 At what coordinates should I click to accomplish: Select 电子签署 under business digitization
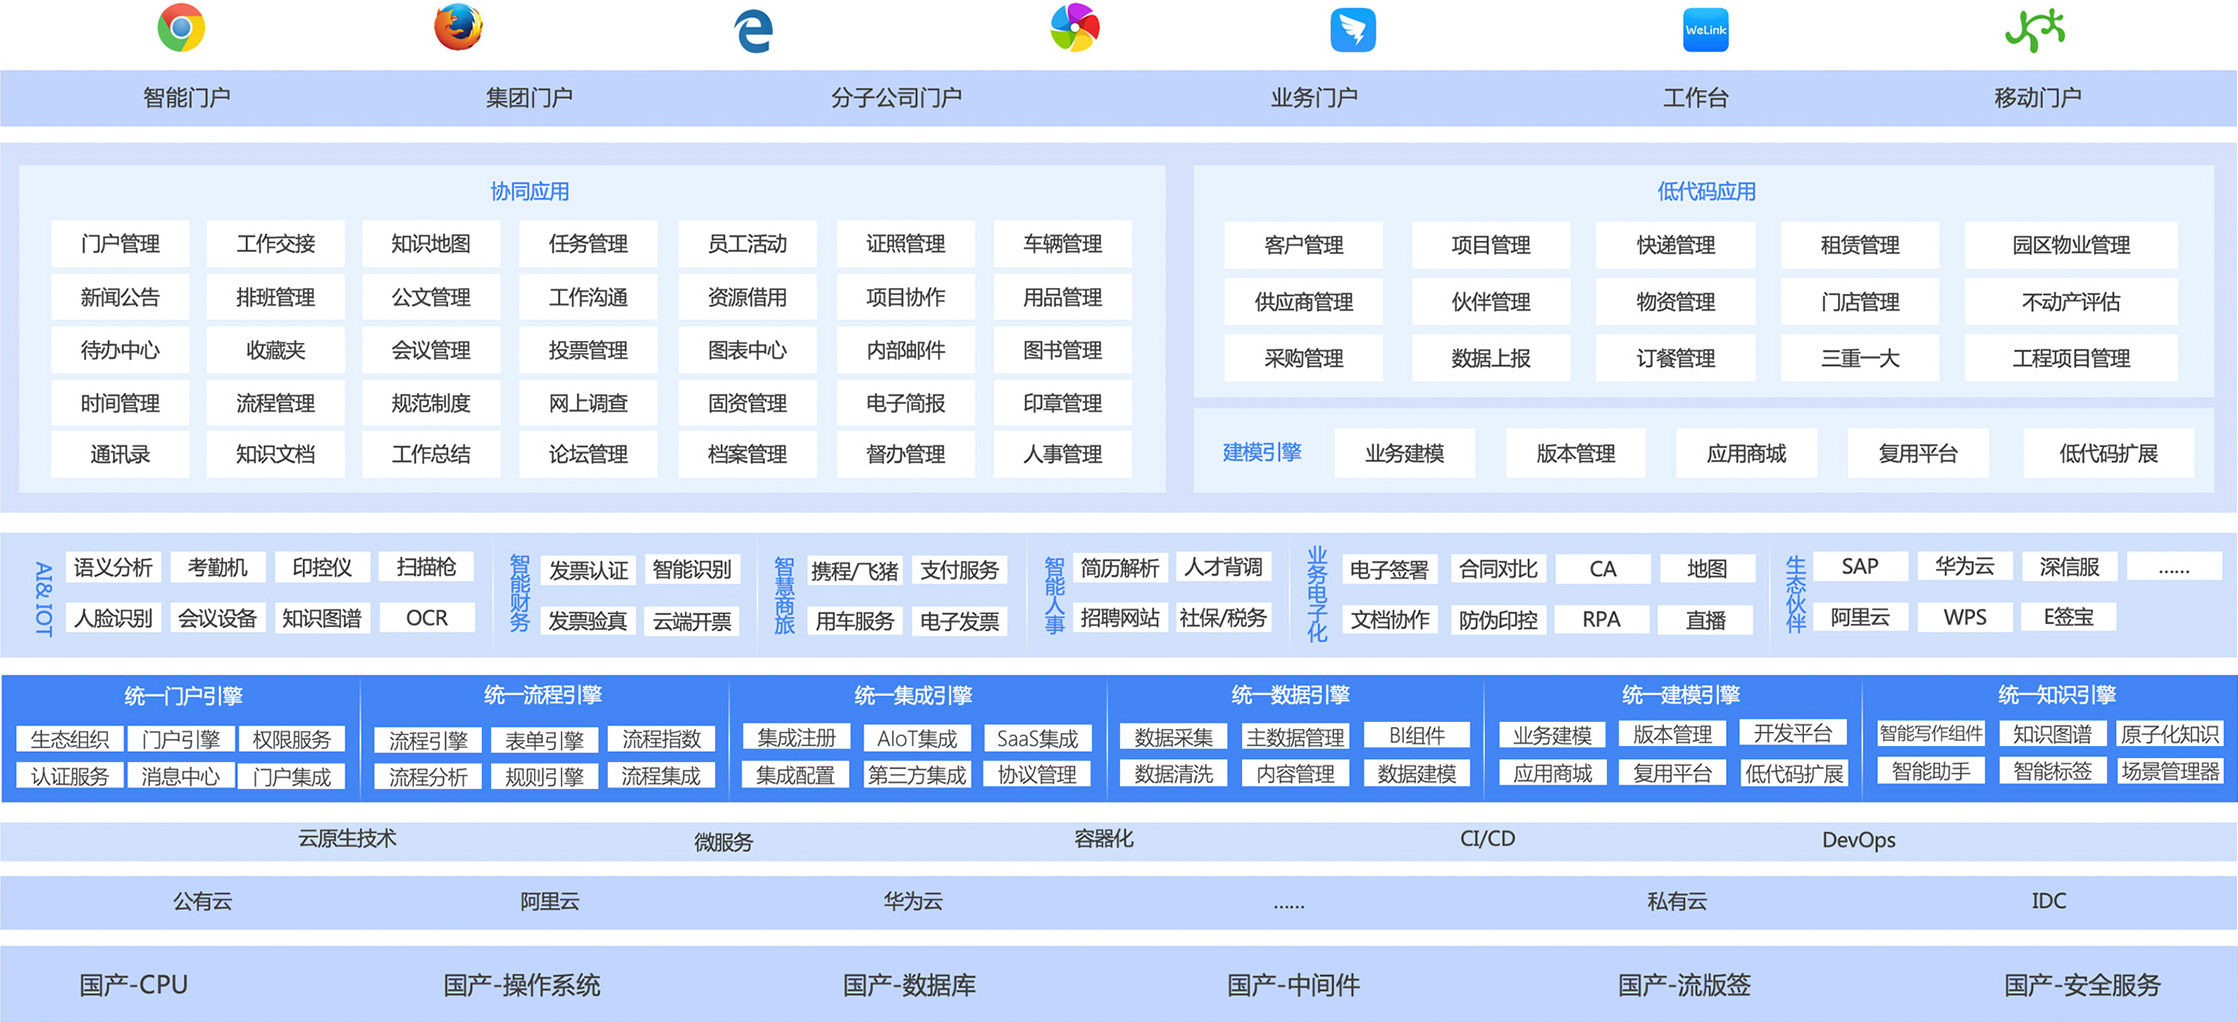(1389, 570)
